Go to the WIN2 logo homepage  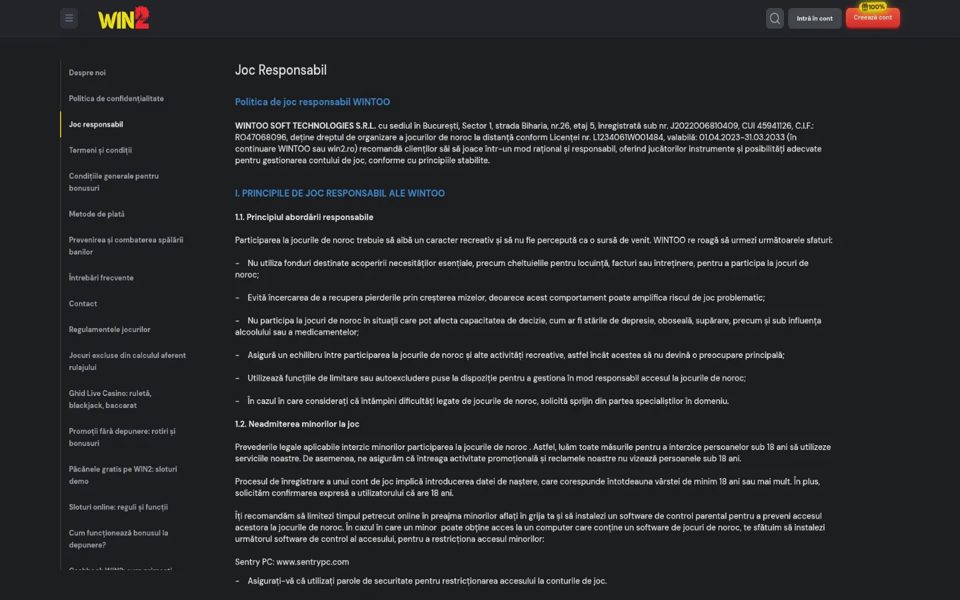(124, 18)
